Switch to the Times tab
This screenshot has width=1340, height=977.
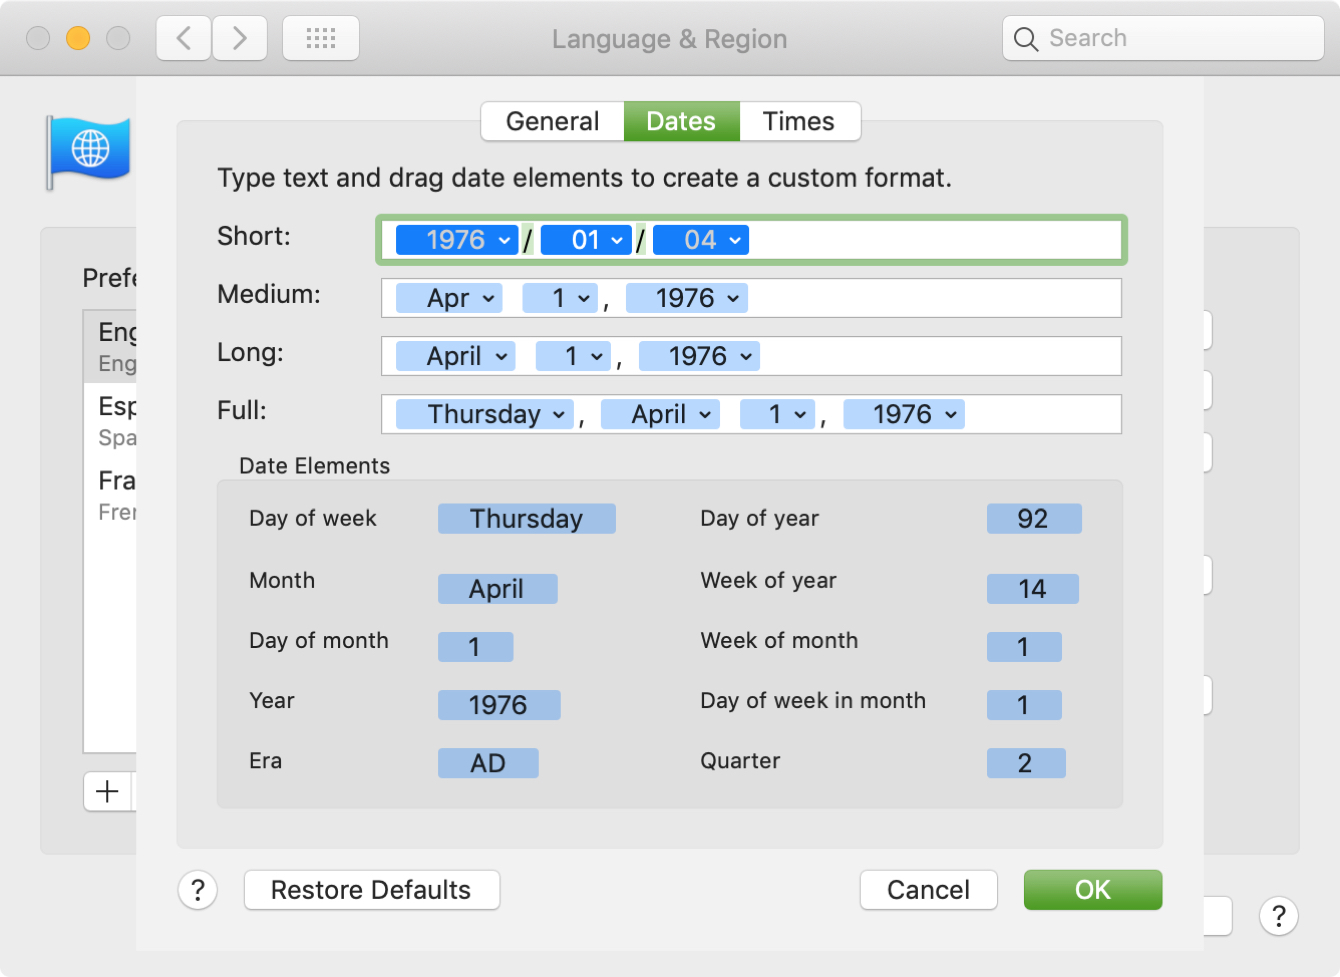[799, 121]
